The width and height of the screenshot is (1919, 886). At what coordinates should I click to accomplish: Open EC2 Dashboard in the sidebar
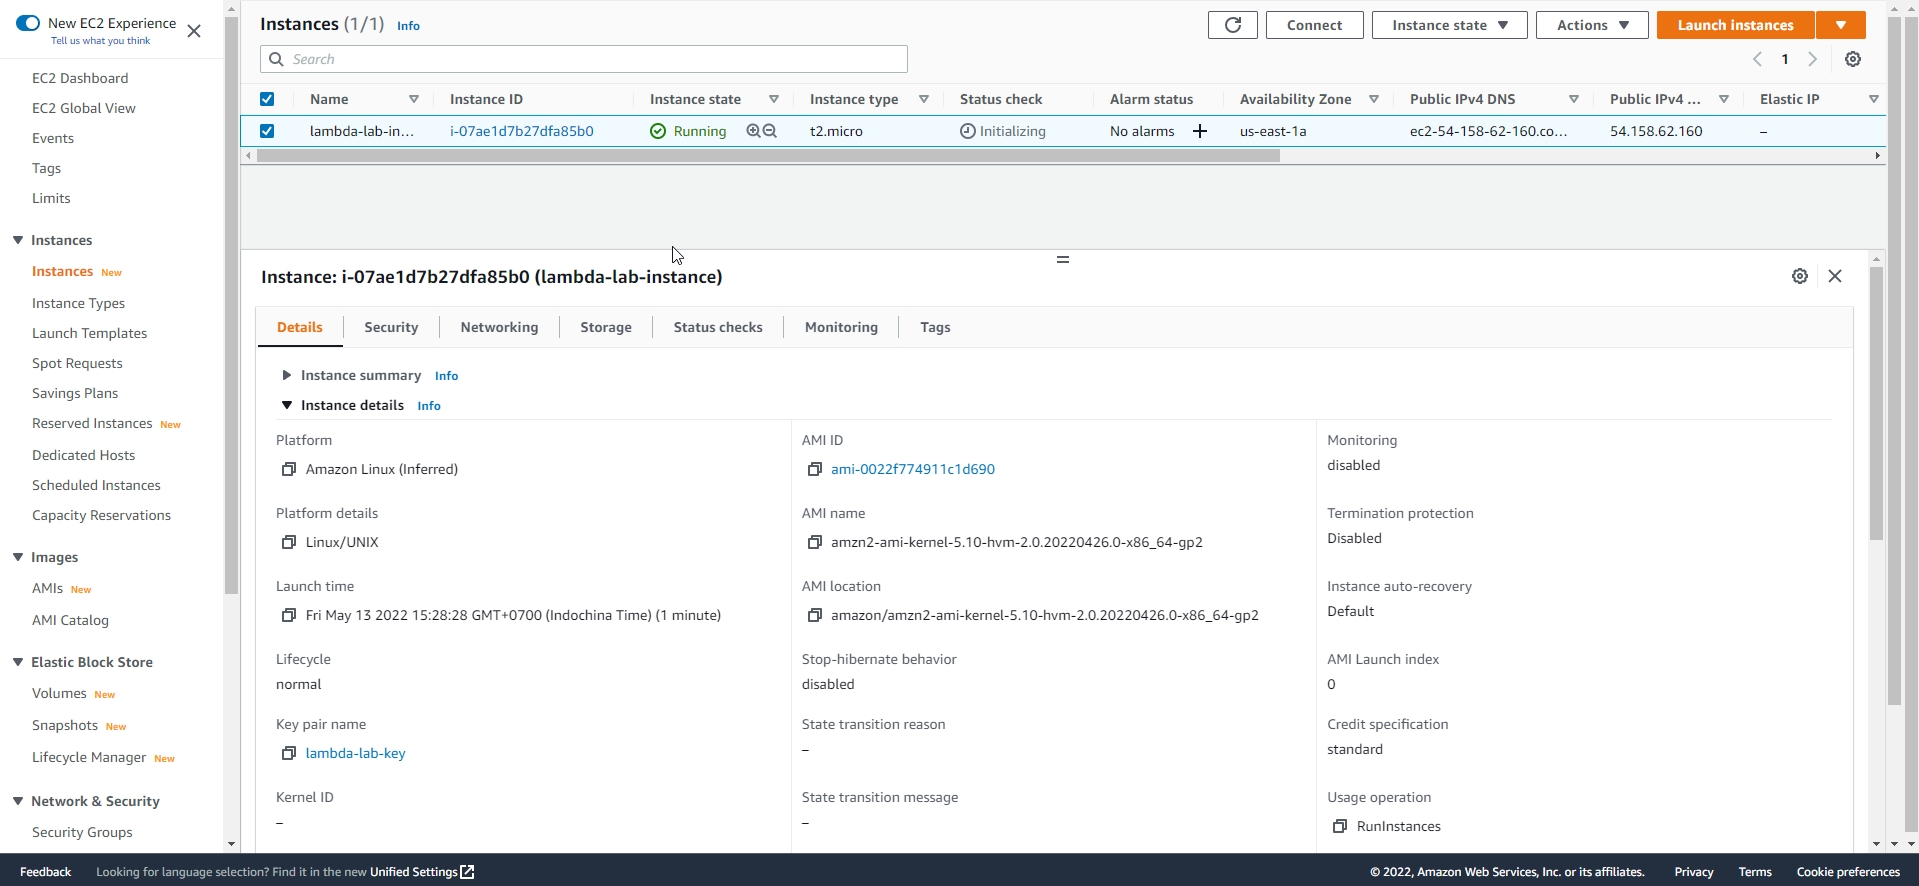point(80,78)
